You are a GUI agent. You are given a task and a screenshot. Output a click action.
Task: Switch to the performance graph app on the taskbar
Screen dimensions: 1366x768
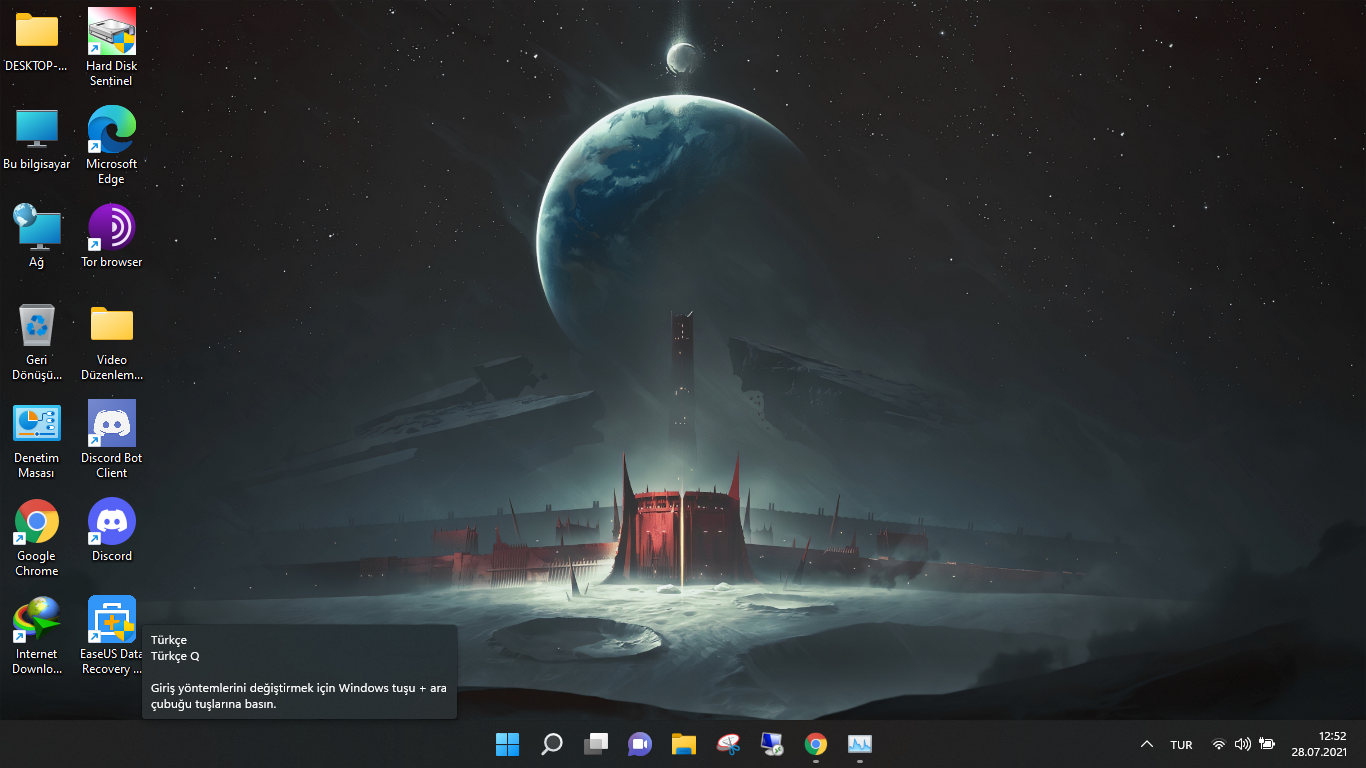860,744
